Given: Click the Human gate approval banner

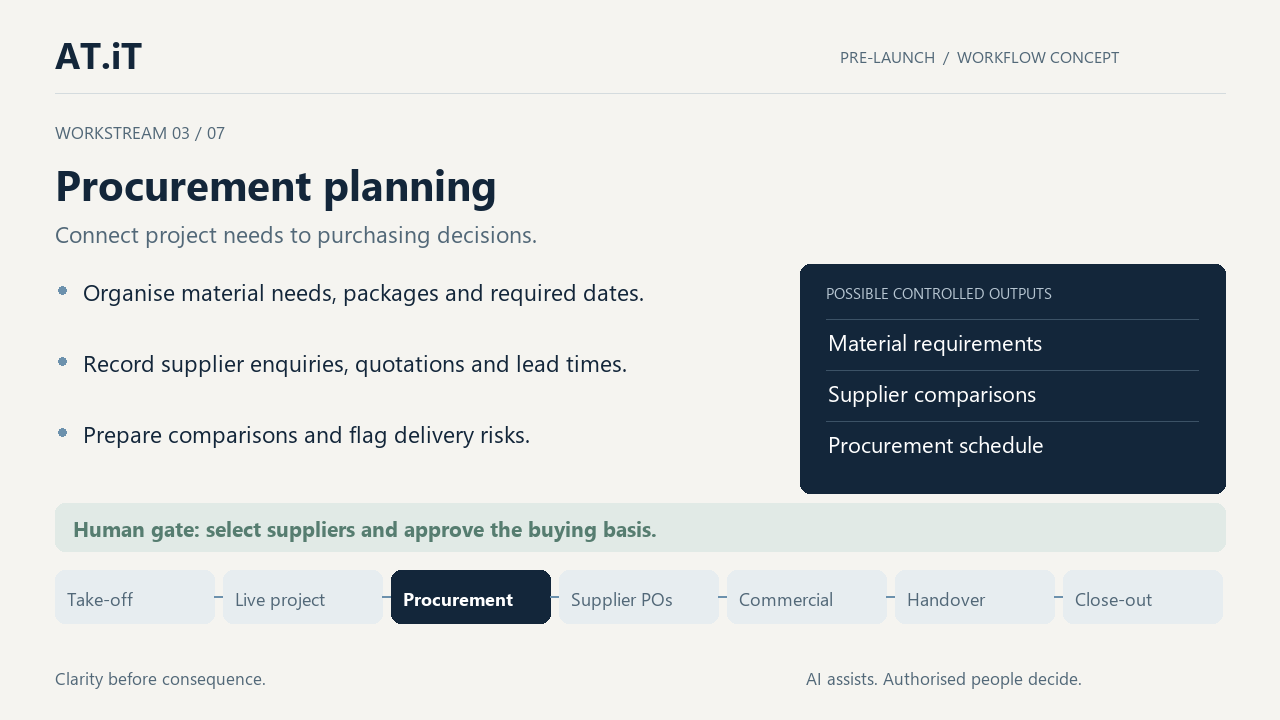Looking at the screenshot, I should (640, 528).
